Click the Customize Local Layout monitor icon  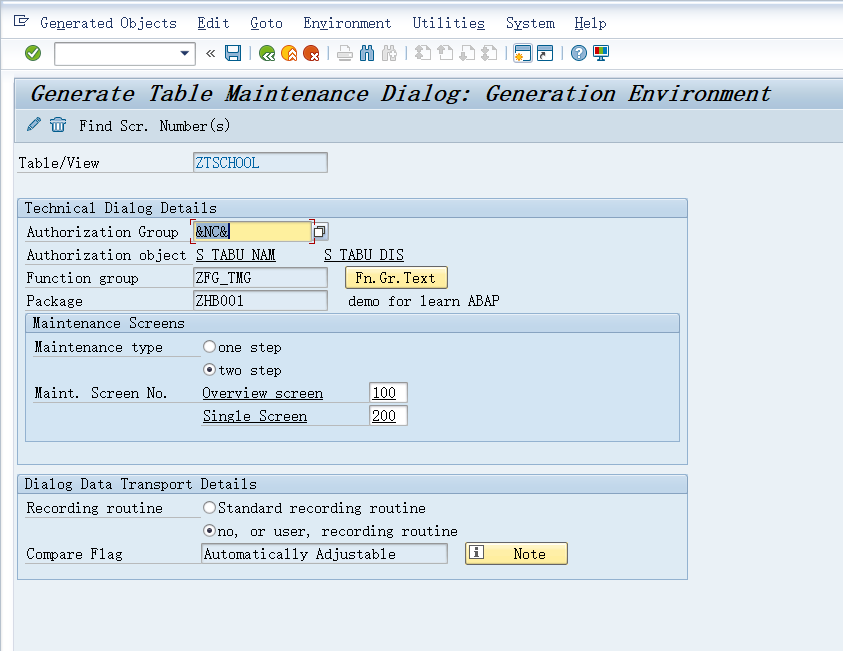point(601,53)
